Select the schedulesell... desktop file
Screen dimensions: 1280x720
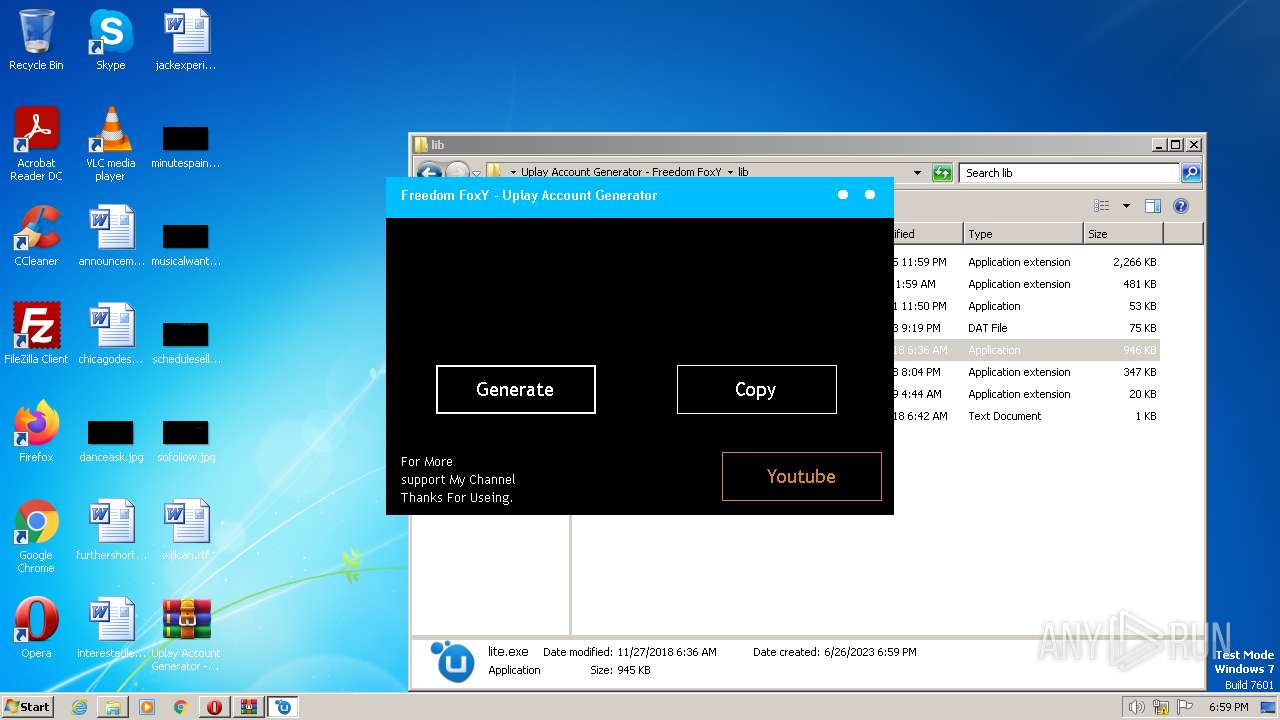point(186,342)
